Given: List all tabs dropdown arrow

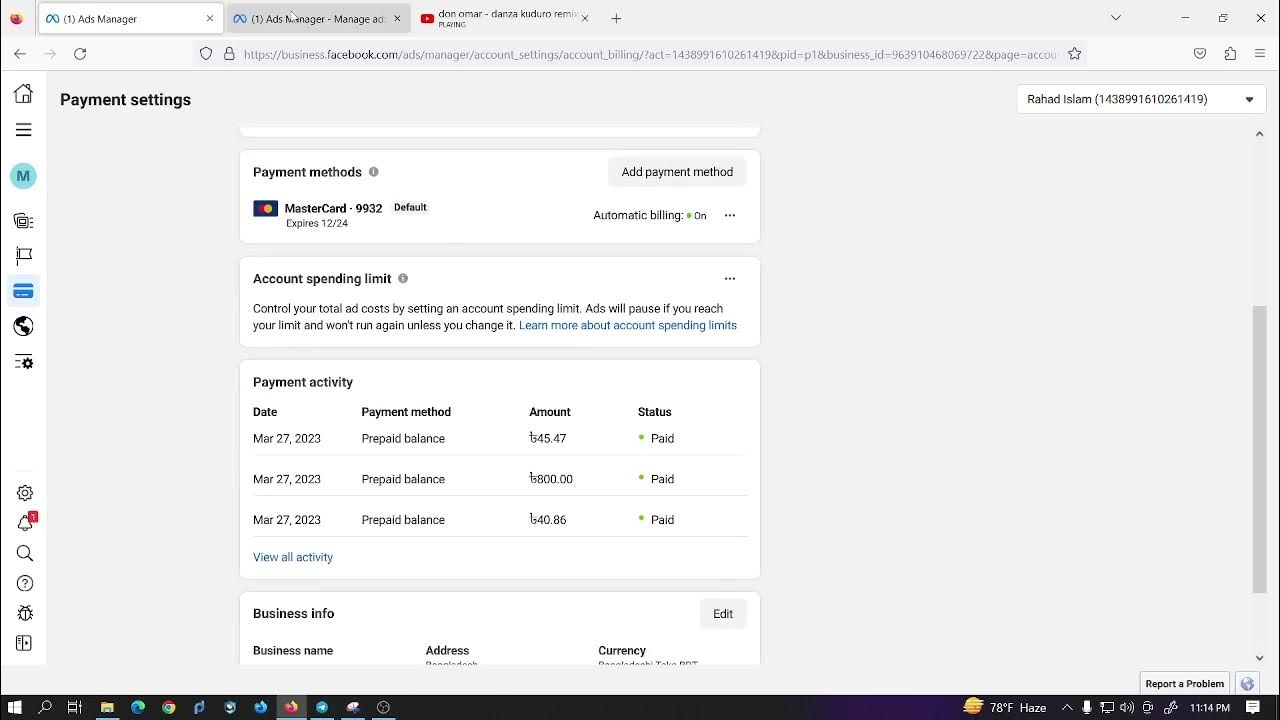Looking at the screenshot, I should [1116, 18].
